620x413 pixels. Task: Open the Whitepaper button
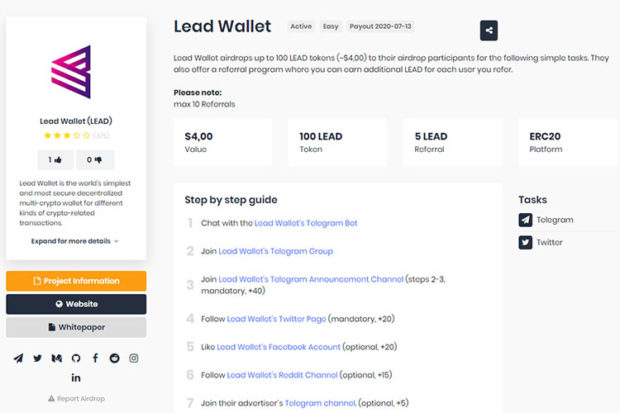click(76, 327)
